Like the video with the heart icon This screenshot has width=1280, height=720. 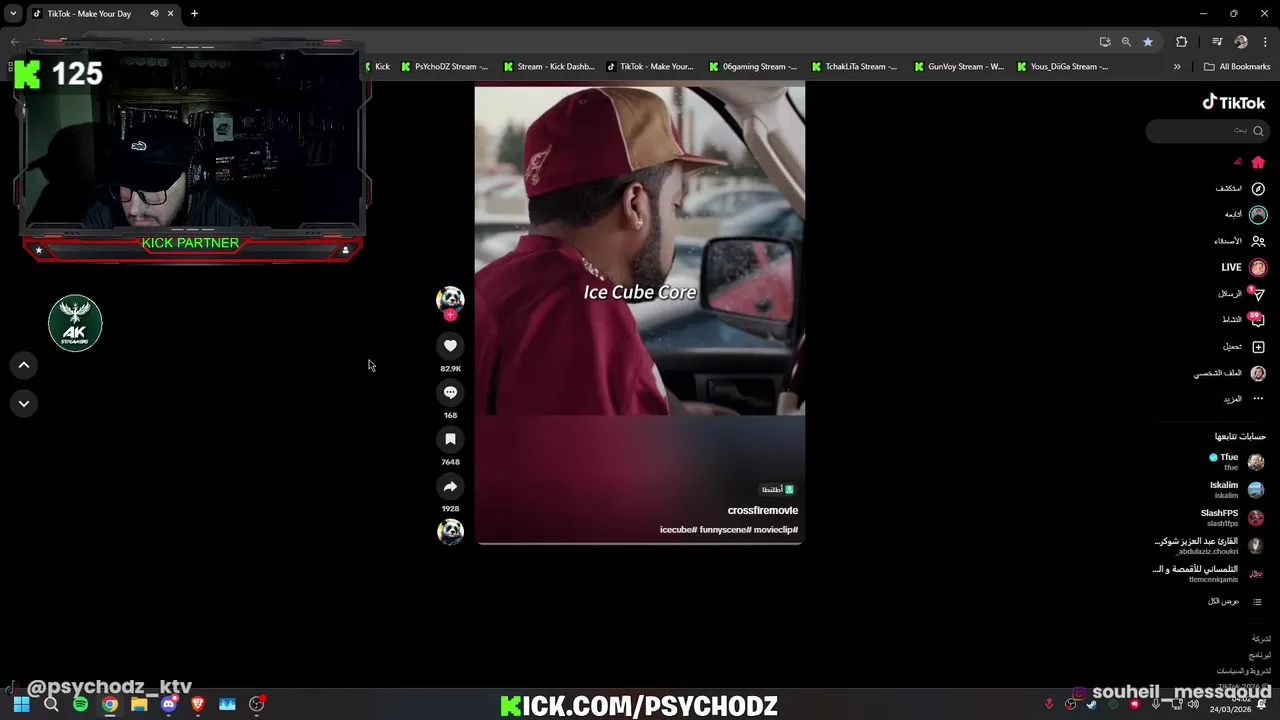coord(450,346)
